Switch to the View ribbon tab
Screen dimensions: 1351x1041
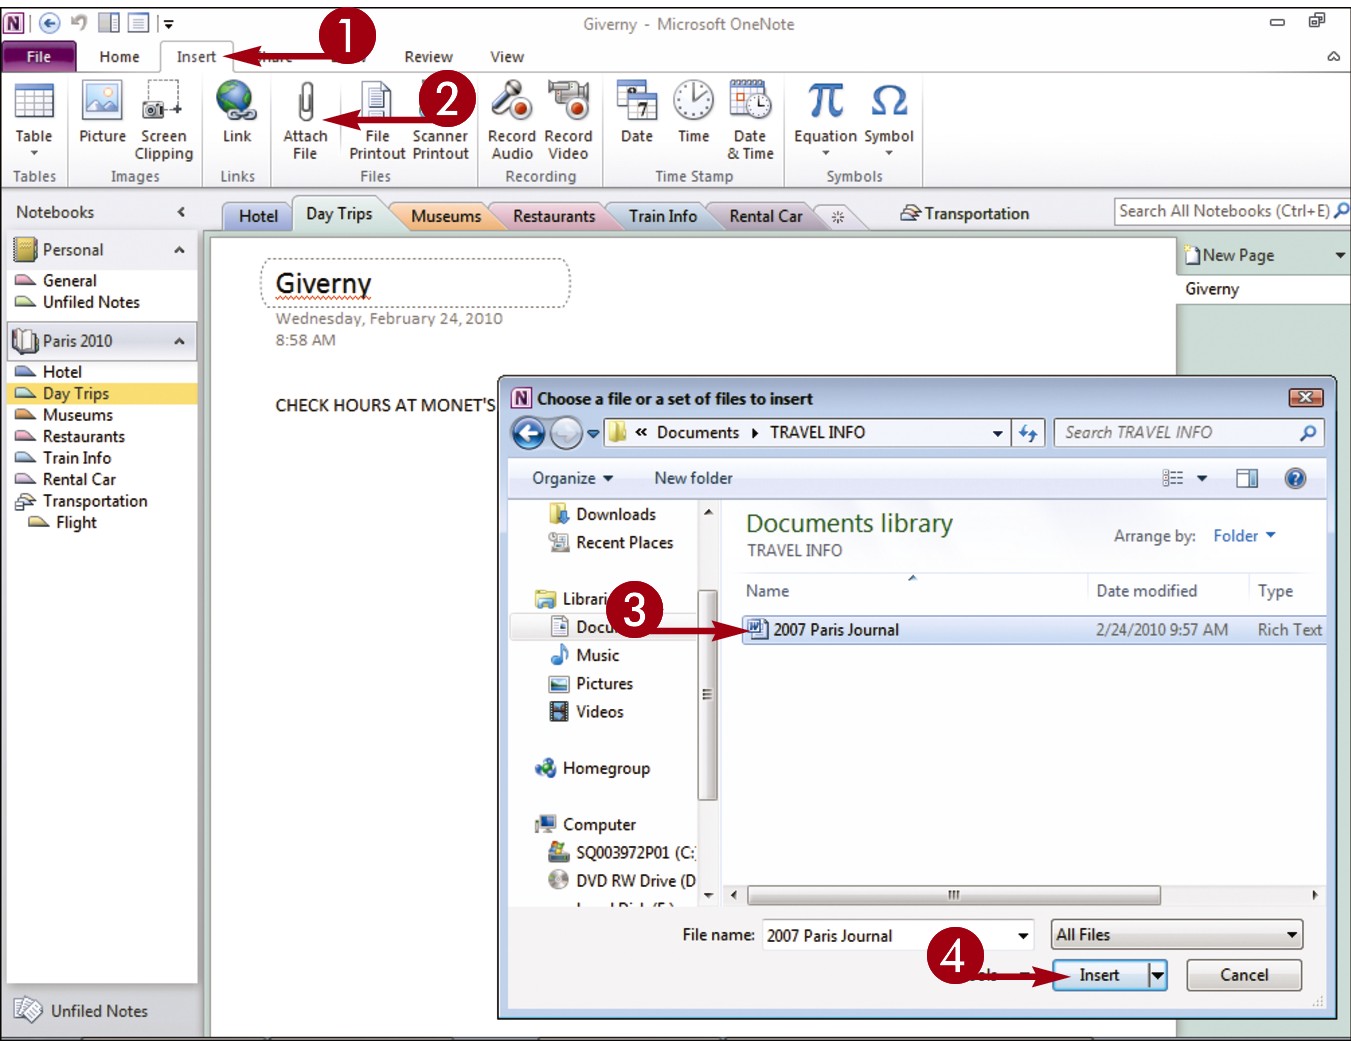(x=507, y=57)
